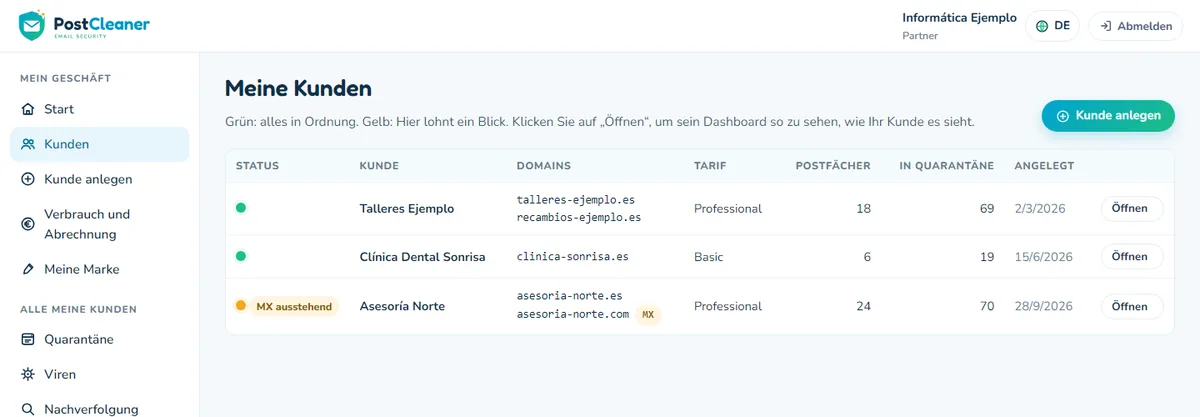The image size is (1200, 417).
Task: Click the Meine Kunden page heading
Action: [298, 88]
